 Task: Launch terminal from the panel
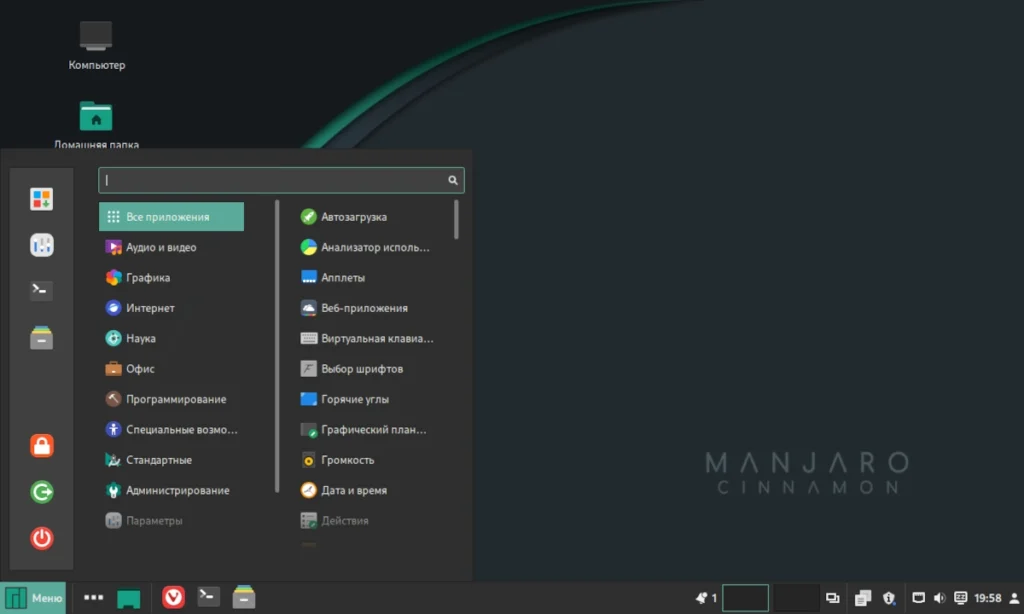(x=208, y=596)
